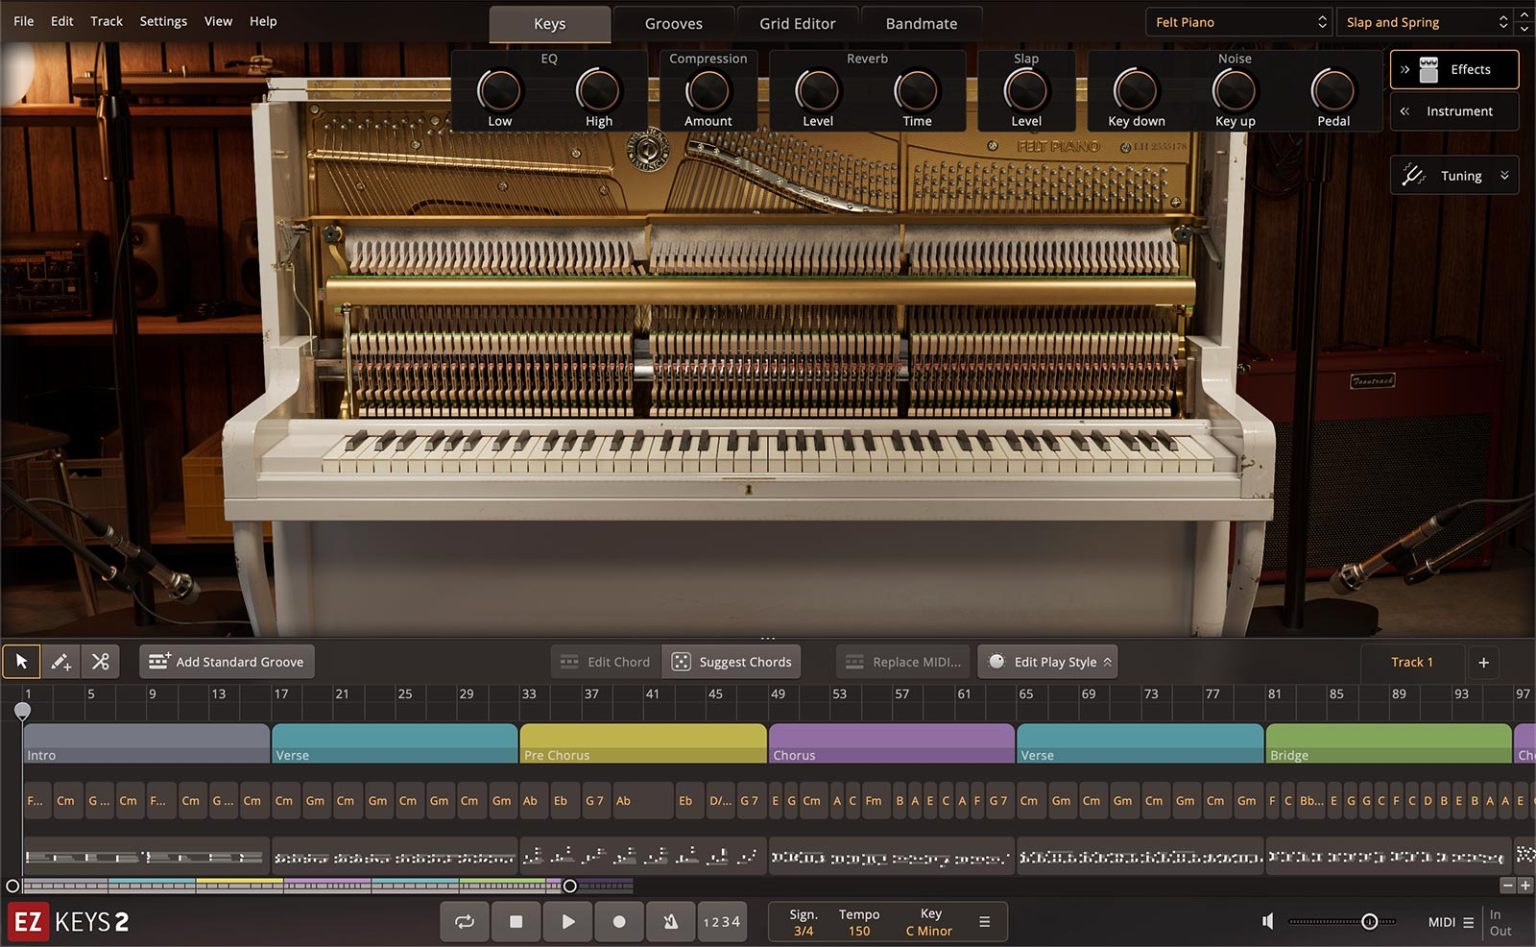This screenshot has width=1536, height=947.
Task: Toggle the loop playback button
Action: coord(465,921)
